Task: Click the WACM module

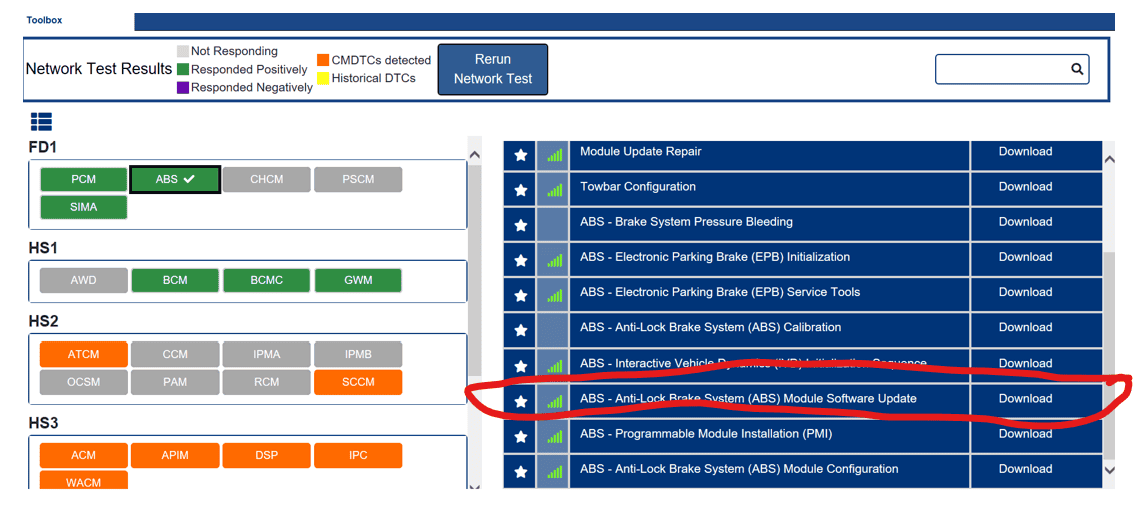Action: click(83, 481)
